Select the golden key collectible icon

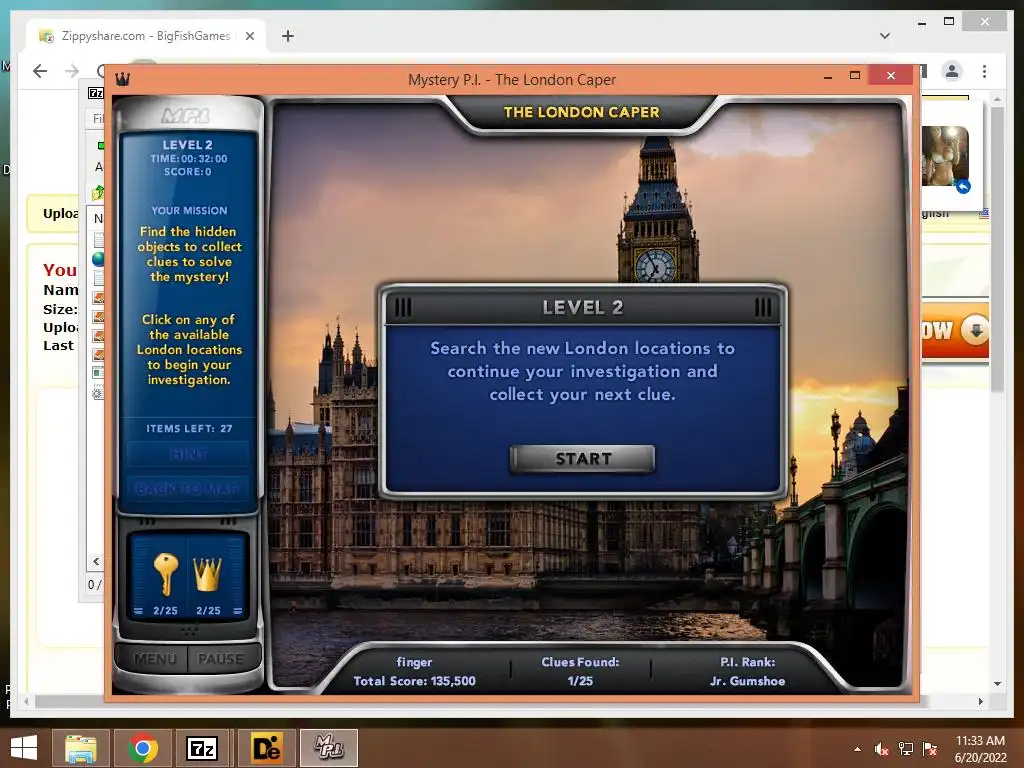(x=165, y=574)
